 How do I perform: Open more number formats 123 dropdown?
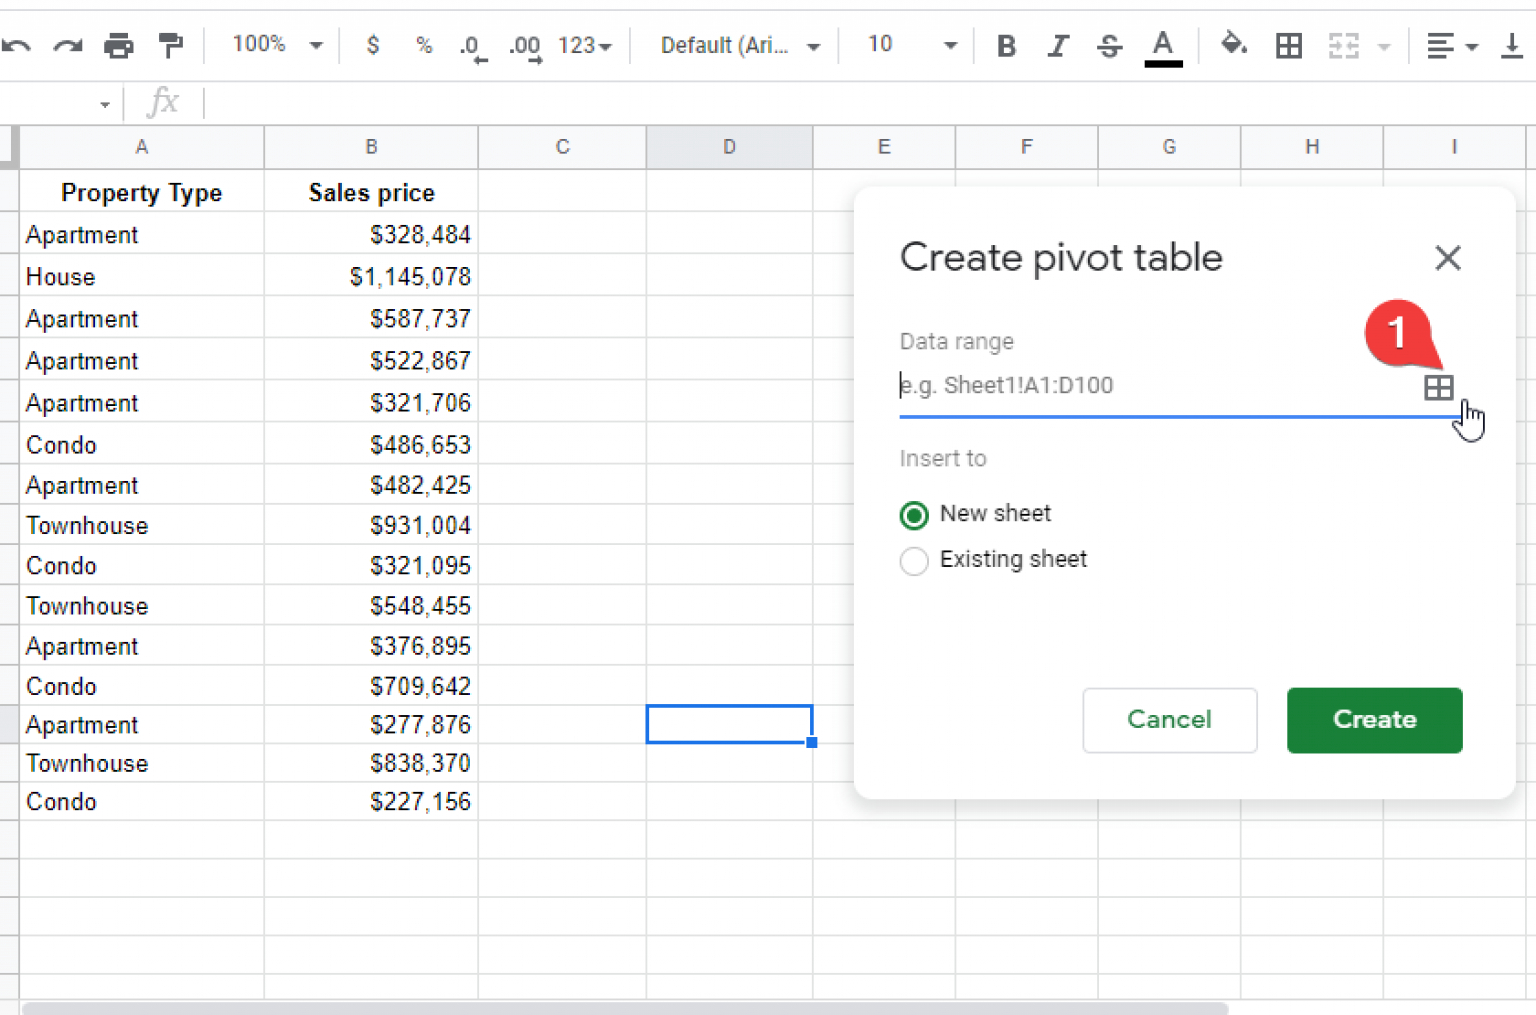pos(584,46)
